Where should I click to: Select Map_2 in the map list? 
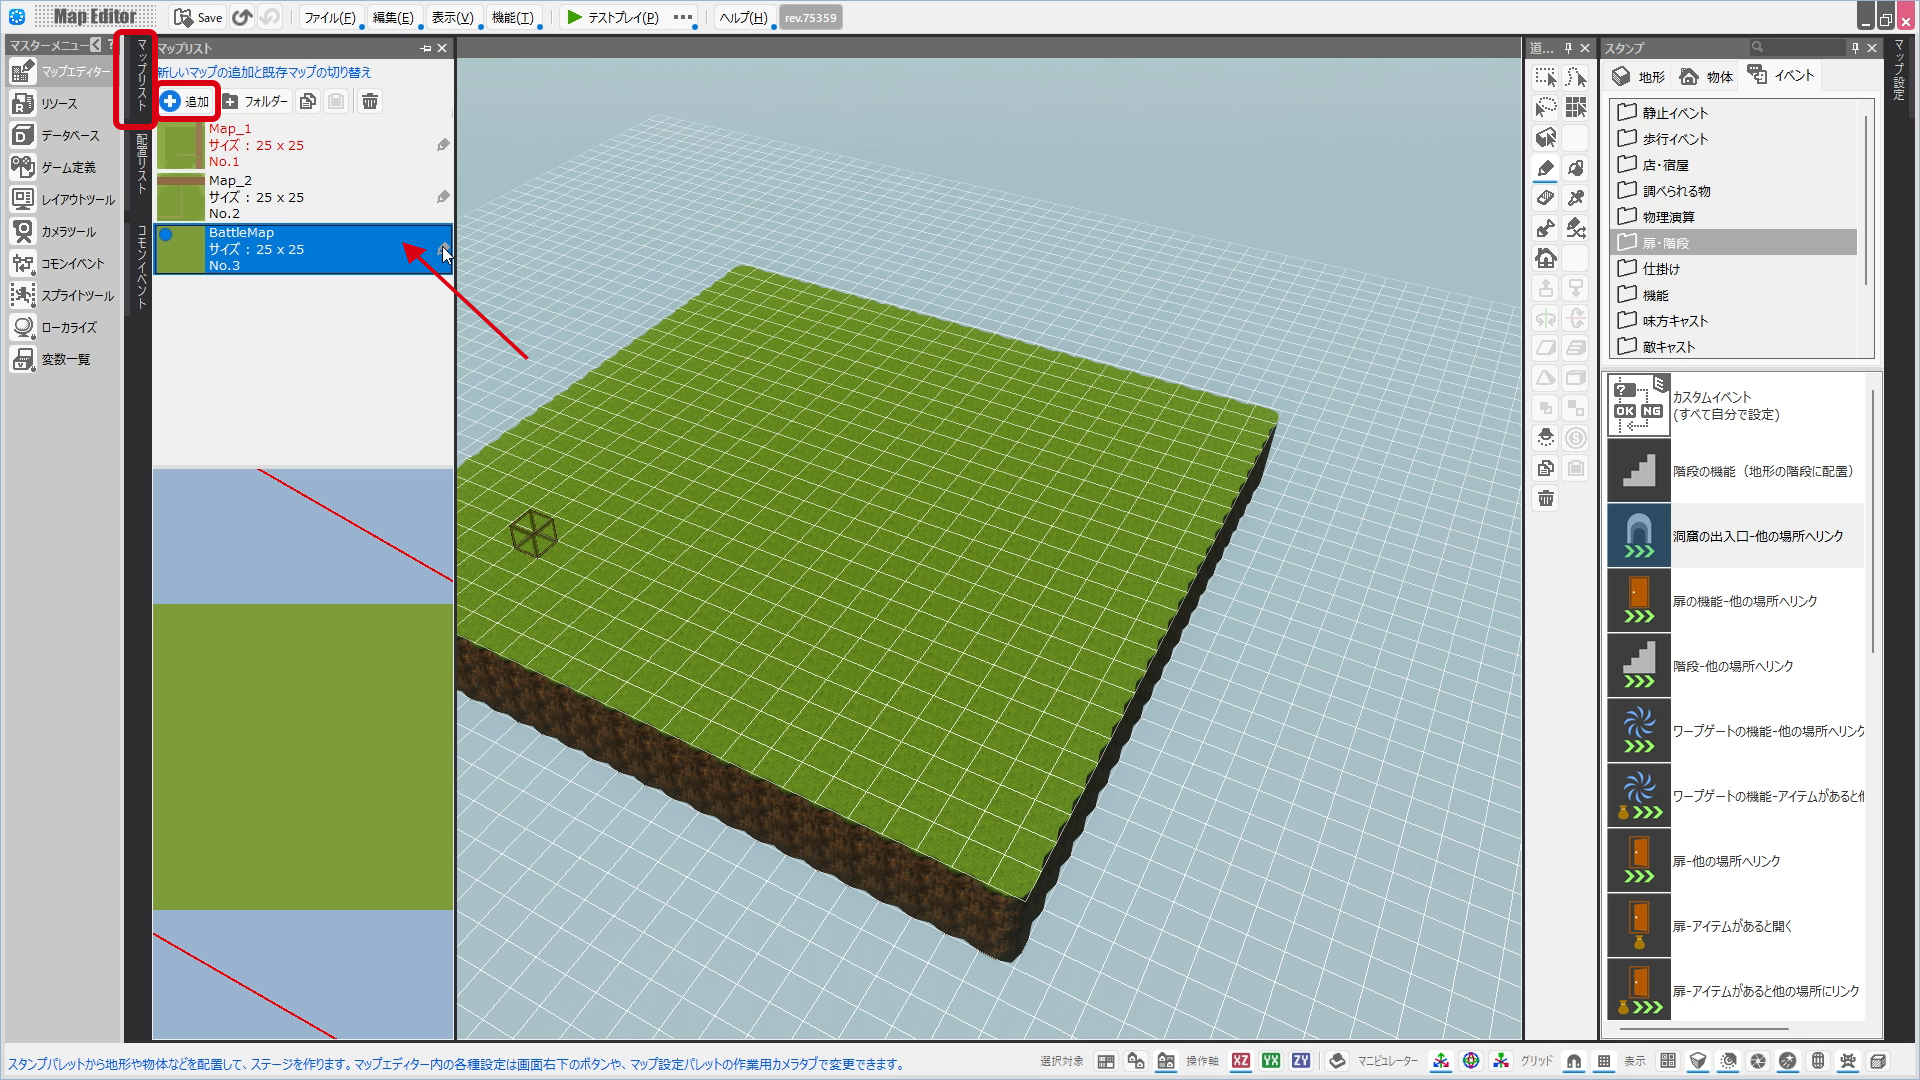[x=303, y=197]
